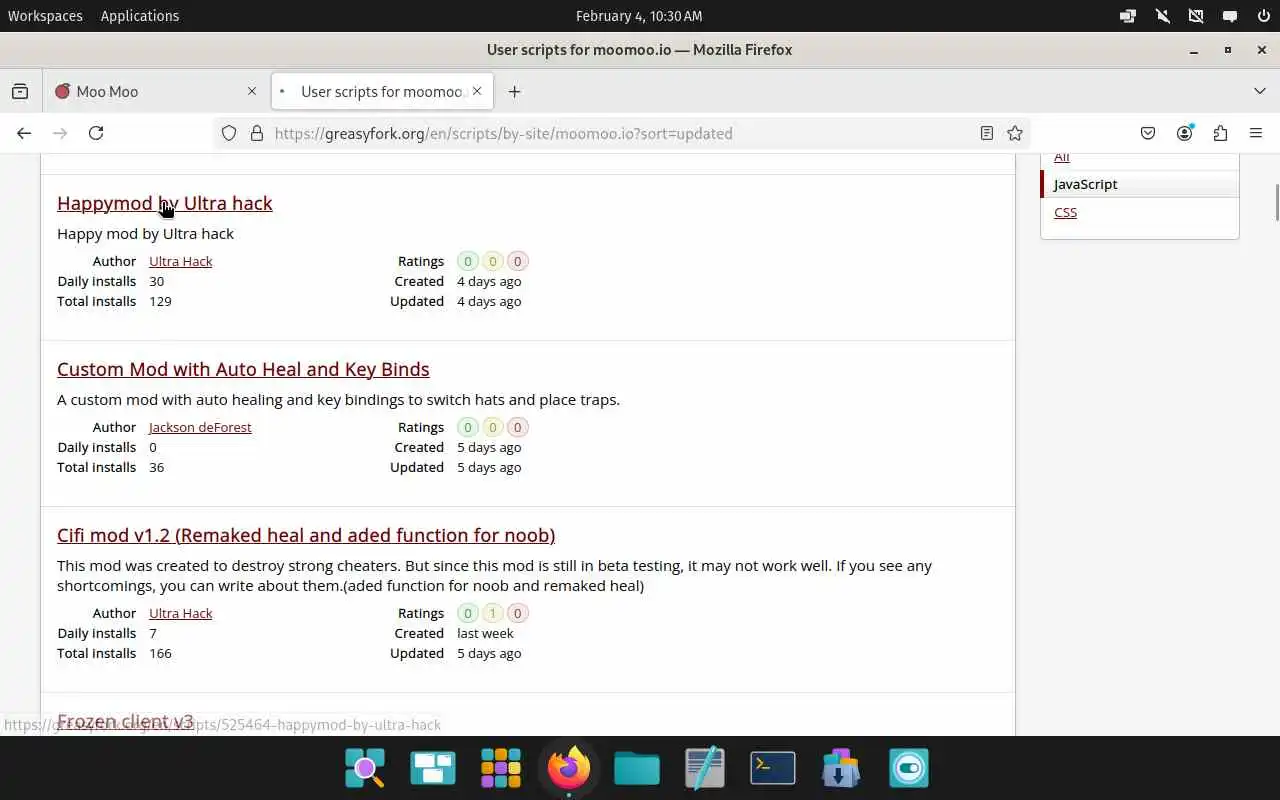Viewport: 1280px width, 800px height.
Task: Open the workspaces overview dock icon
Action: pos(433,768)
